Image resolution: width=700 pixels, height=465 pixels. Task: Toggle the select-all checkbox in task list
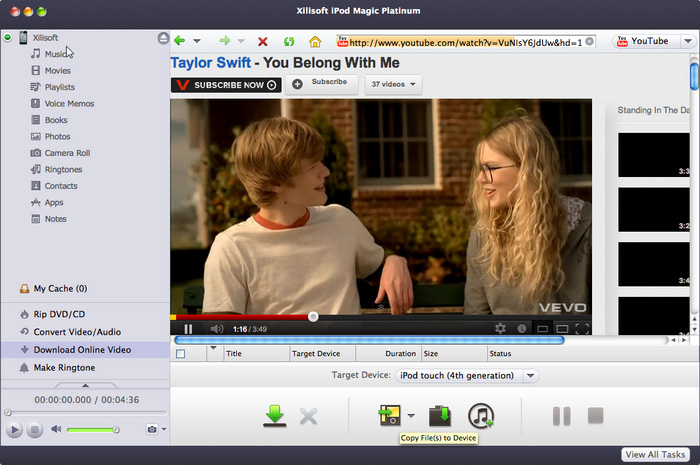pyautogui.click(x=181, y=353)
